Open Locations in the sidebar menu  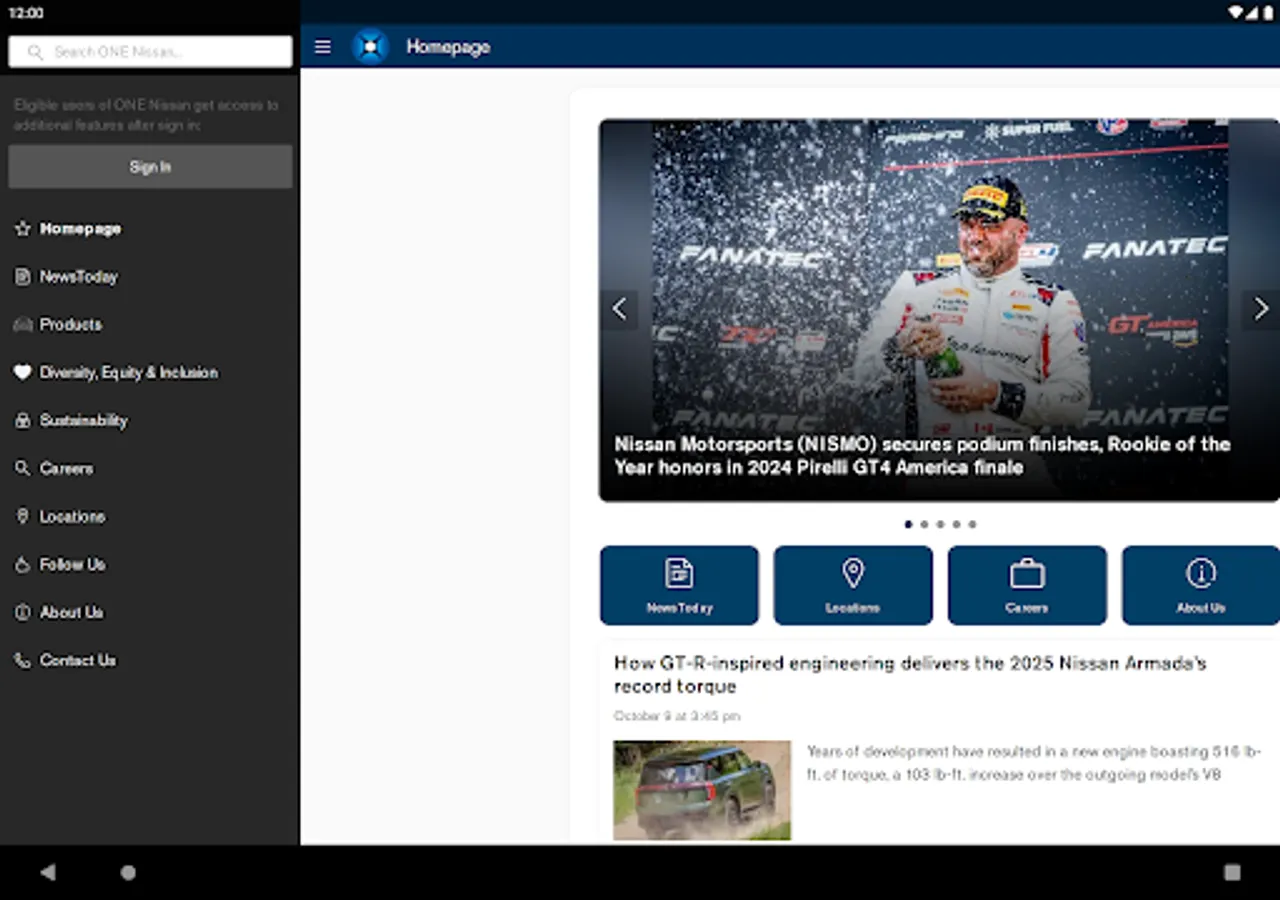(x=150, y=516)
